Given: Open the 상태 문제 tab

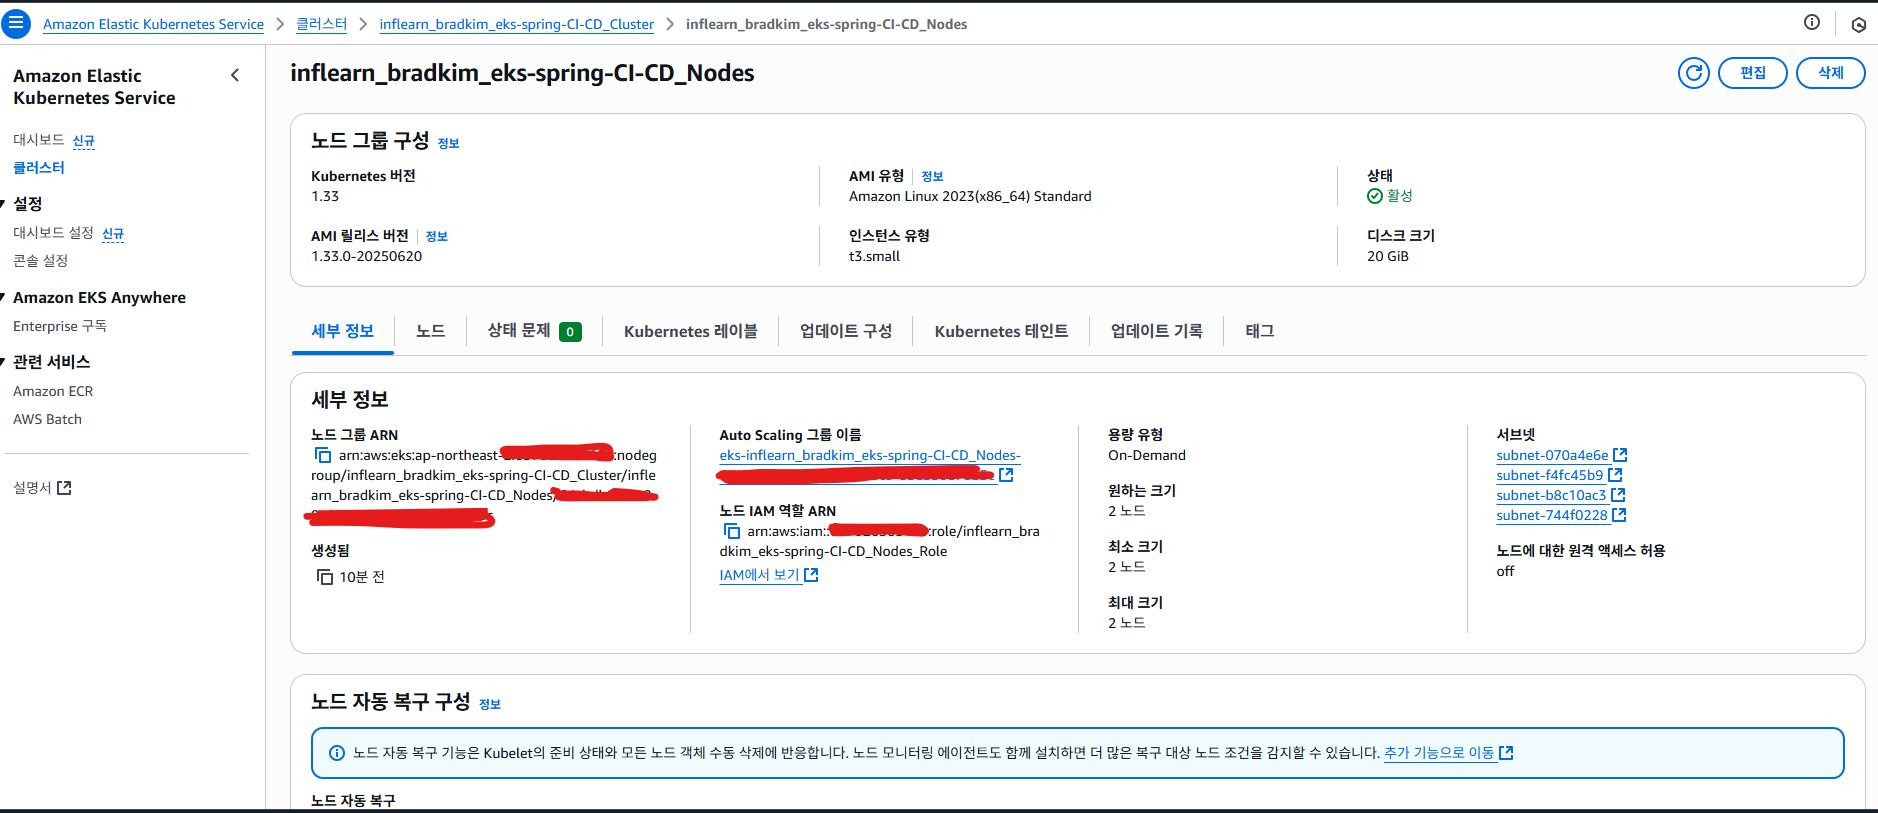Looking at the screenshot, I should pos(534,331).
